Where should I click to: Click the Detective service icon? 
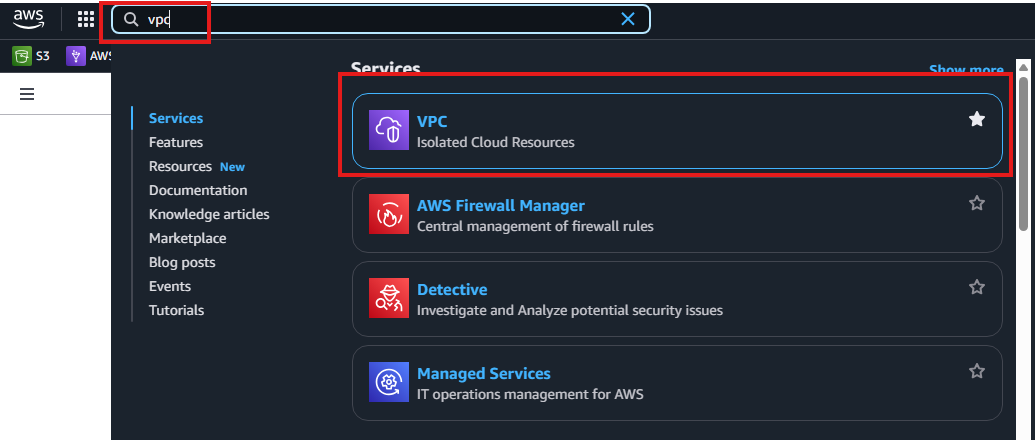click(x=389, y=298)
